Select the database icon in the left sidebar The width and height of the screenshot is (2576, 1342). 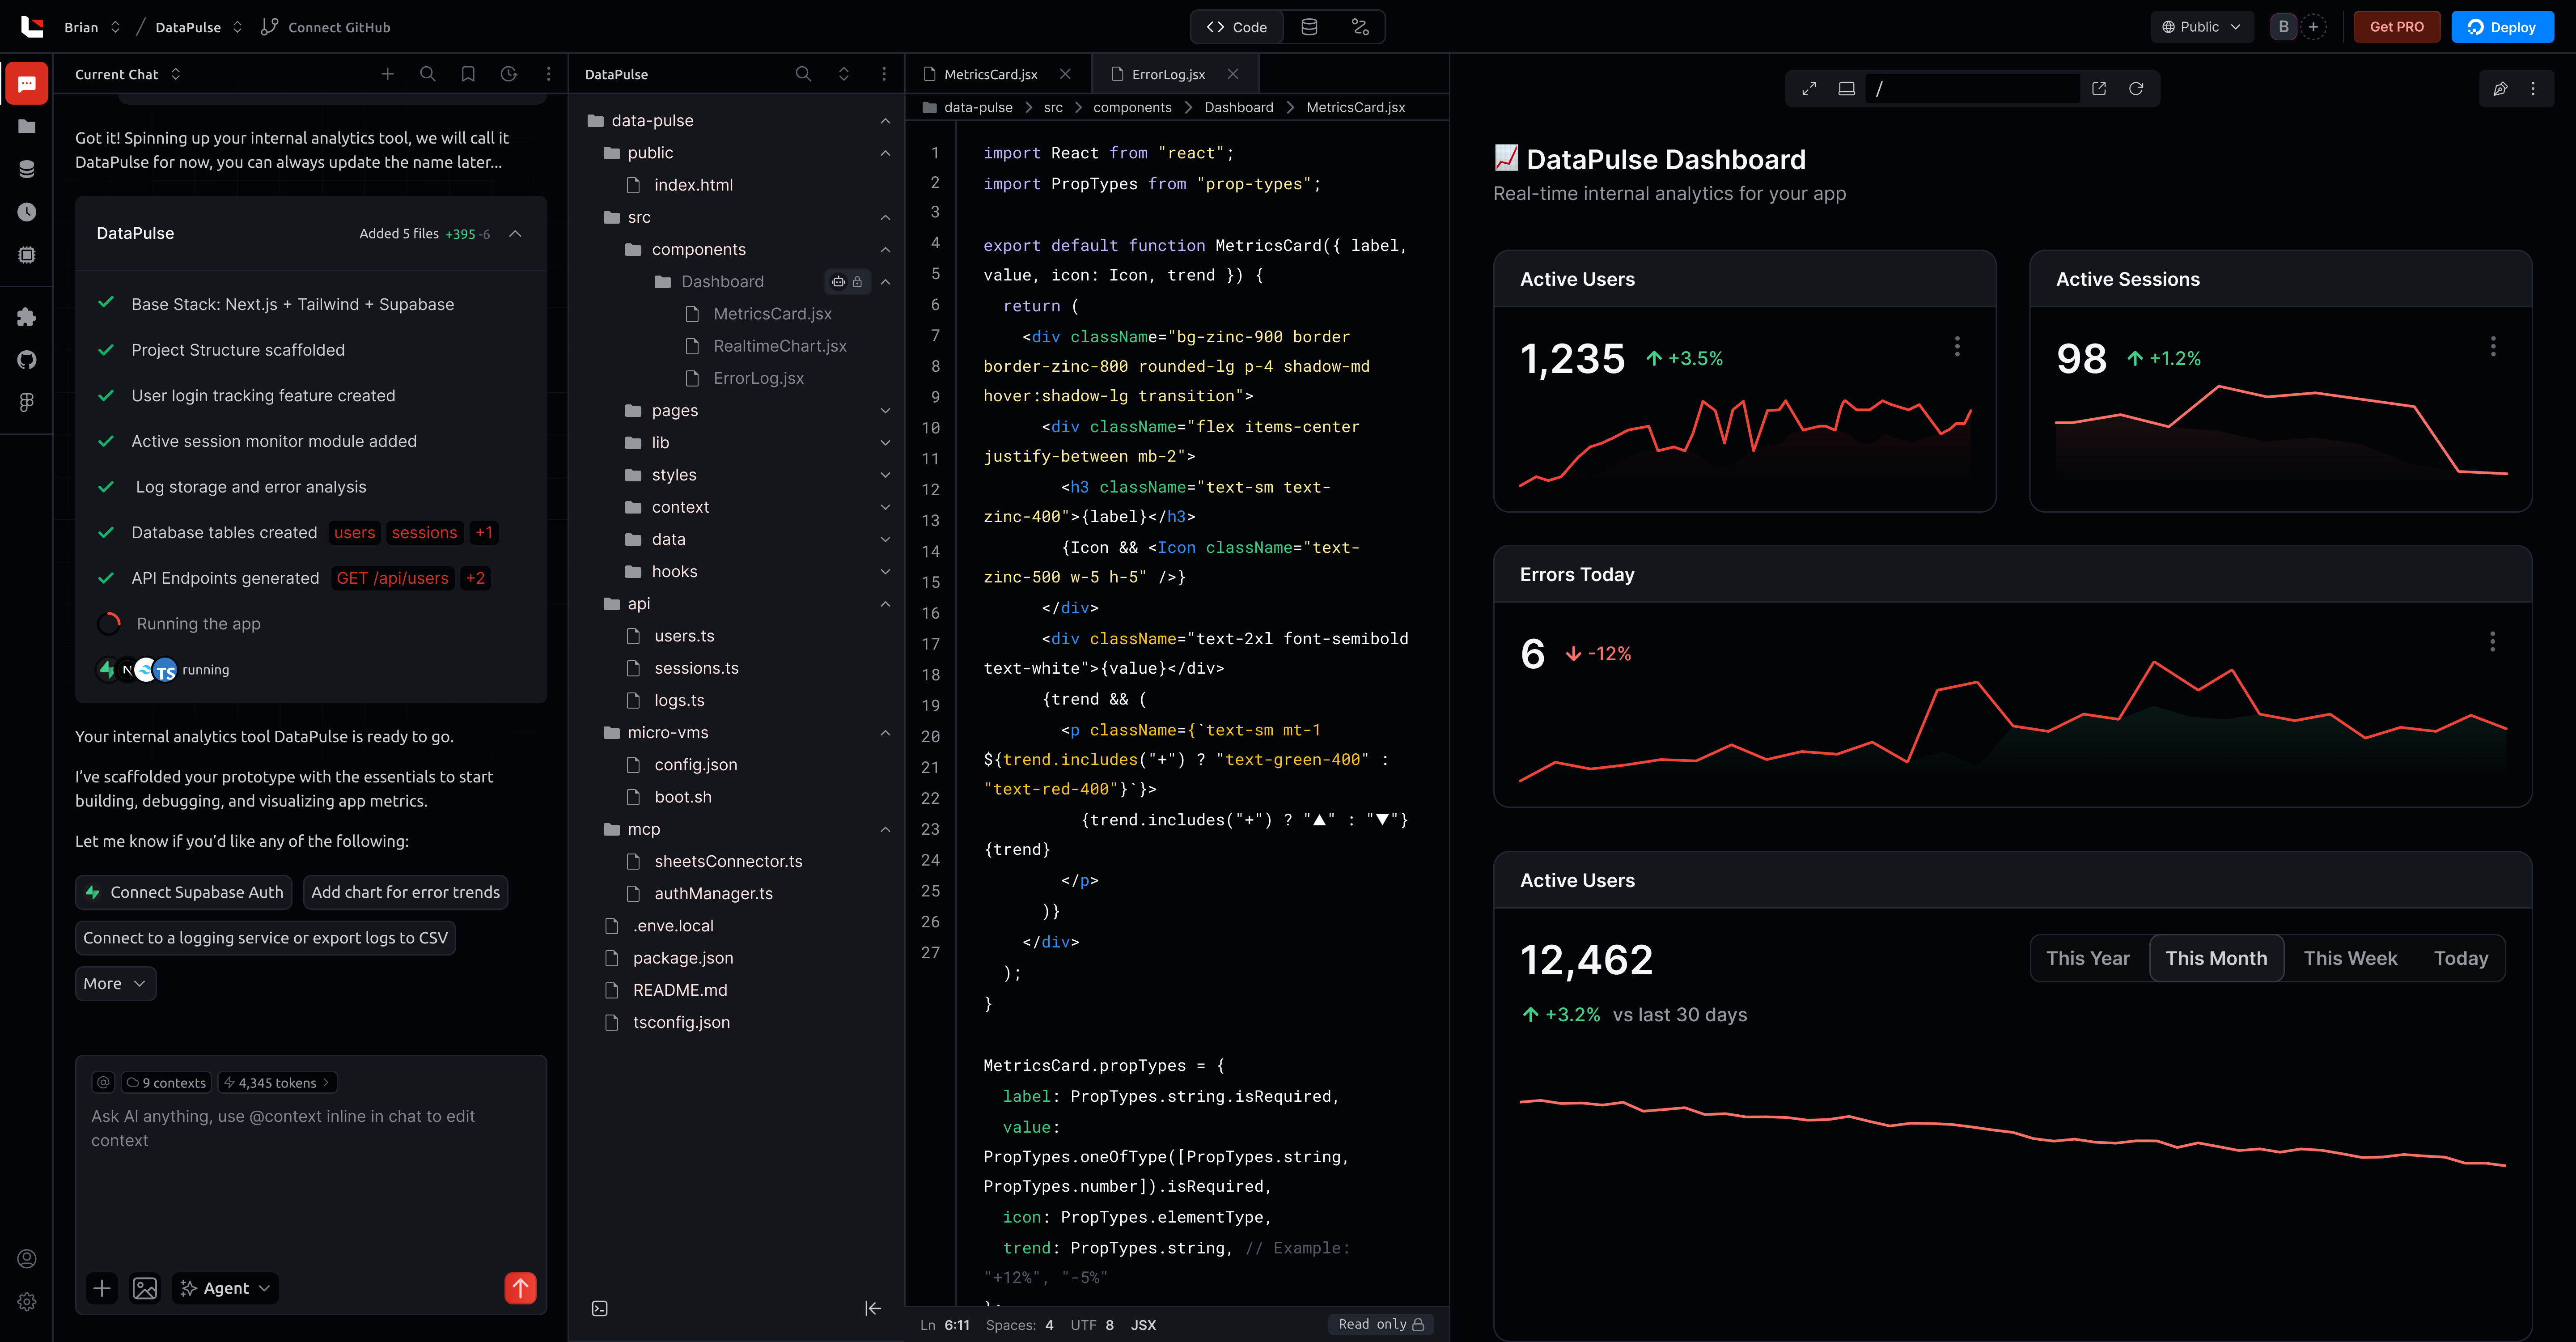[x=26, y=168]
